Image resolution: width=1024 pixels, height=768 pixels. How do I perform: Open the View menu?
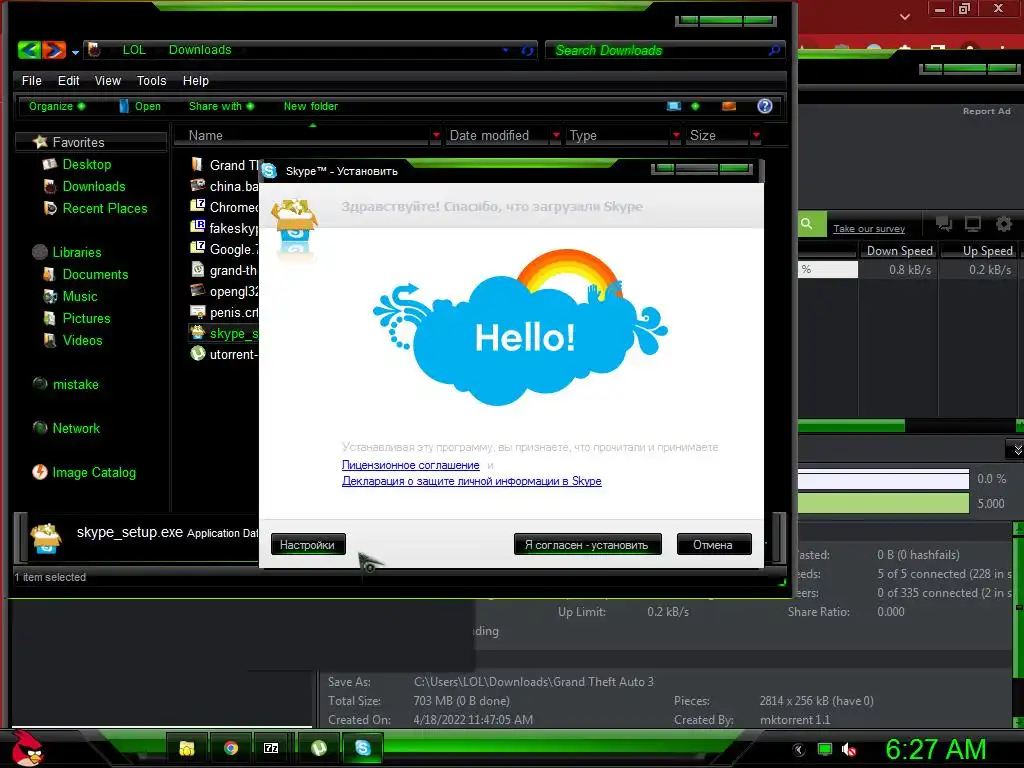point(108,80)
